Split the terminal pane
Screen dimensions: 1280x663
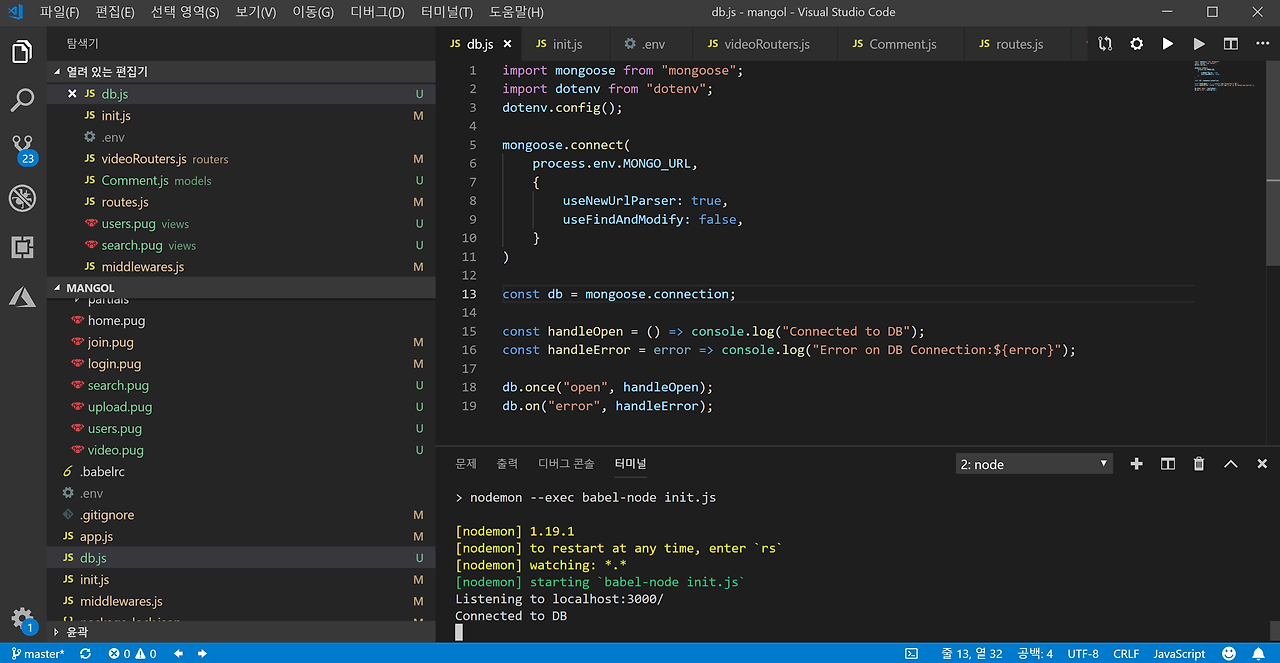pyautogui.click(x=1167, y=464)
